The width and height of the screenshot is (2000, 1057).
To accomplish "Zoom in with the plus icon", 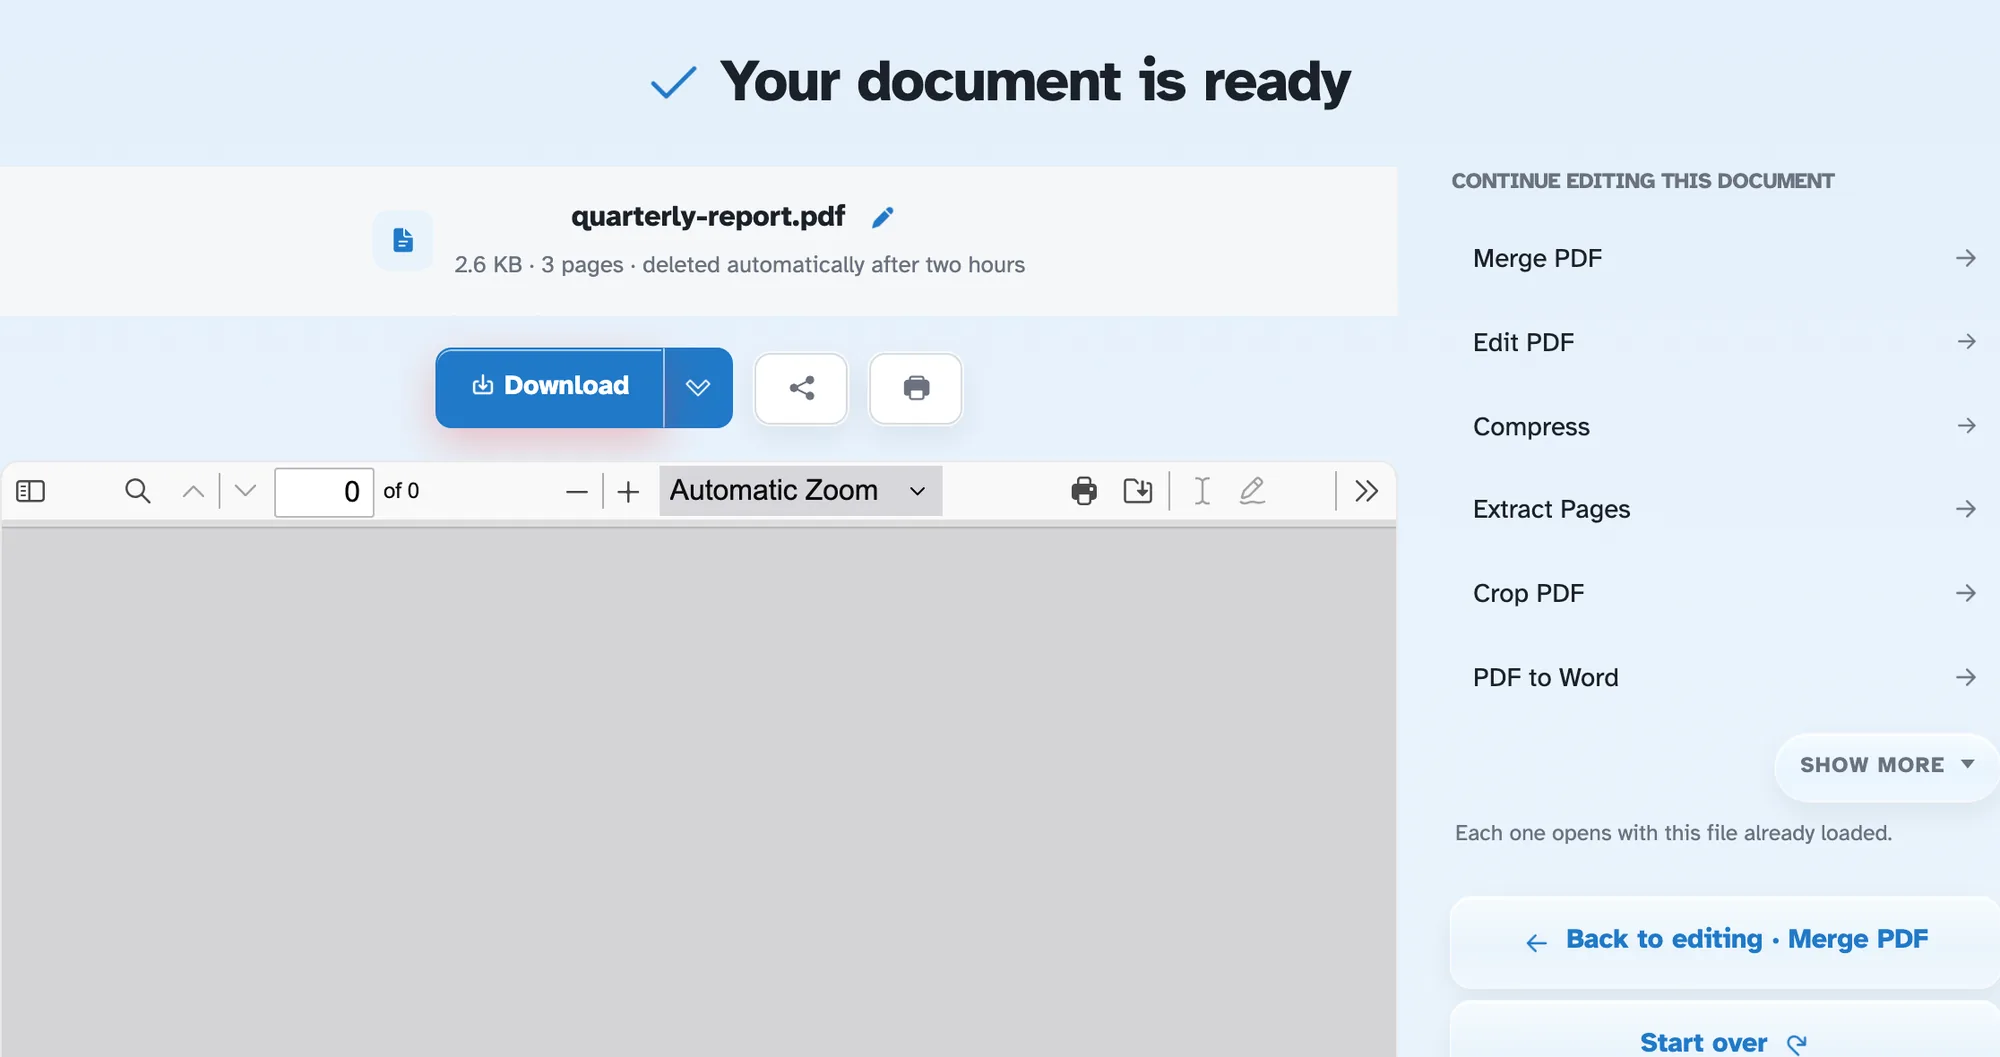I will [628, 491].
